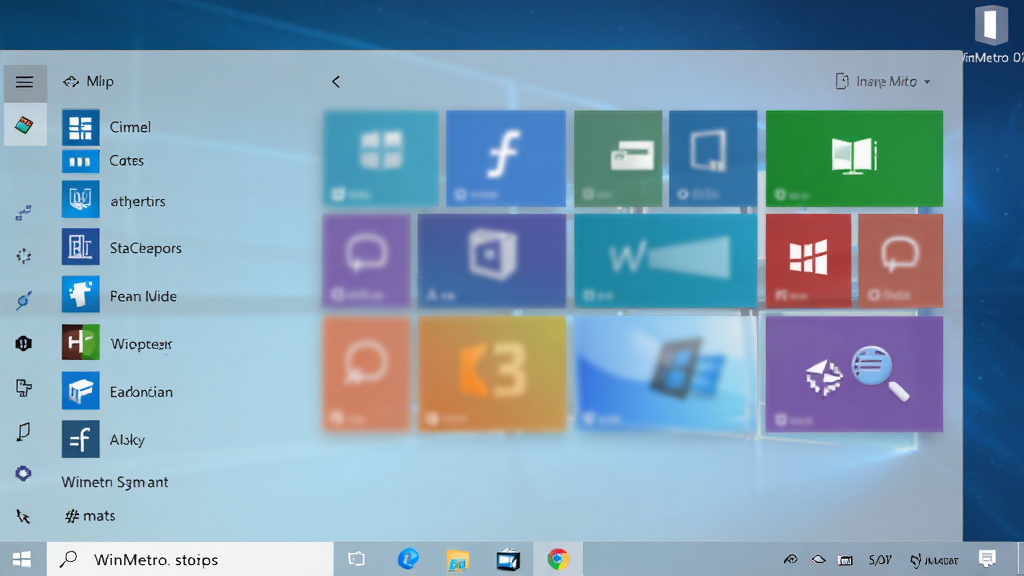Open the orange chat bubble tile
The width and height of the screenshot is (1024, 576).
pos(366,374)
